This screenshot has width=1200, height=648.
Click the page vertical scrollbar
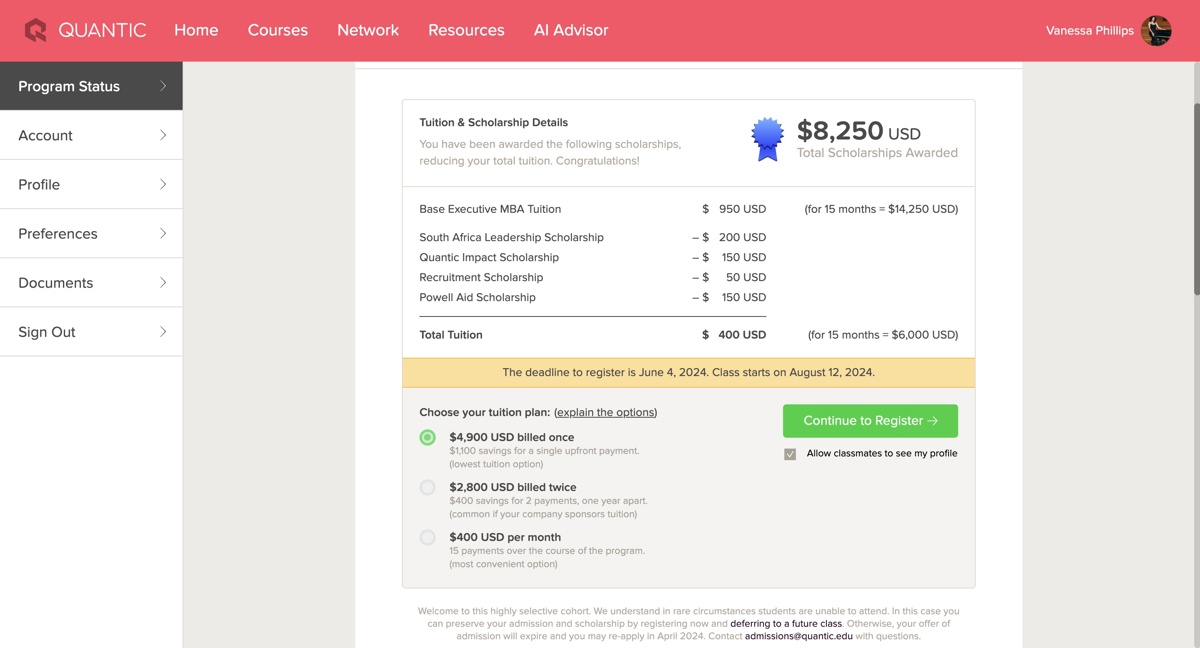(x=1196, y=199)
